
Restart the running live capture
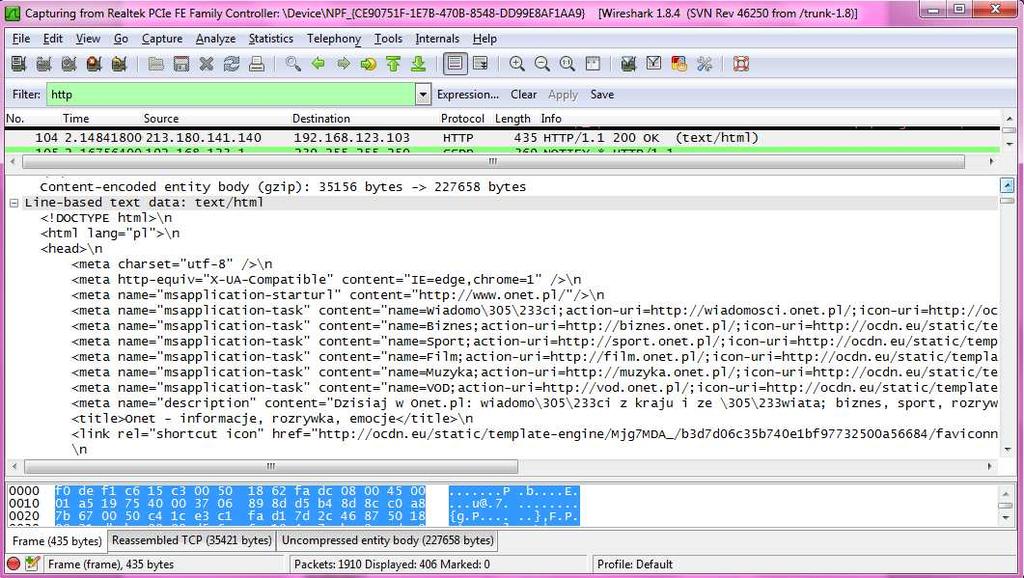pos(119,64)
